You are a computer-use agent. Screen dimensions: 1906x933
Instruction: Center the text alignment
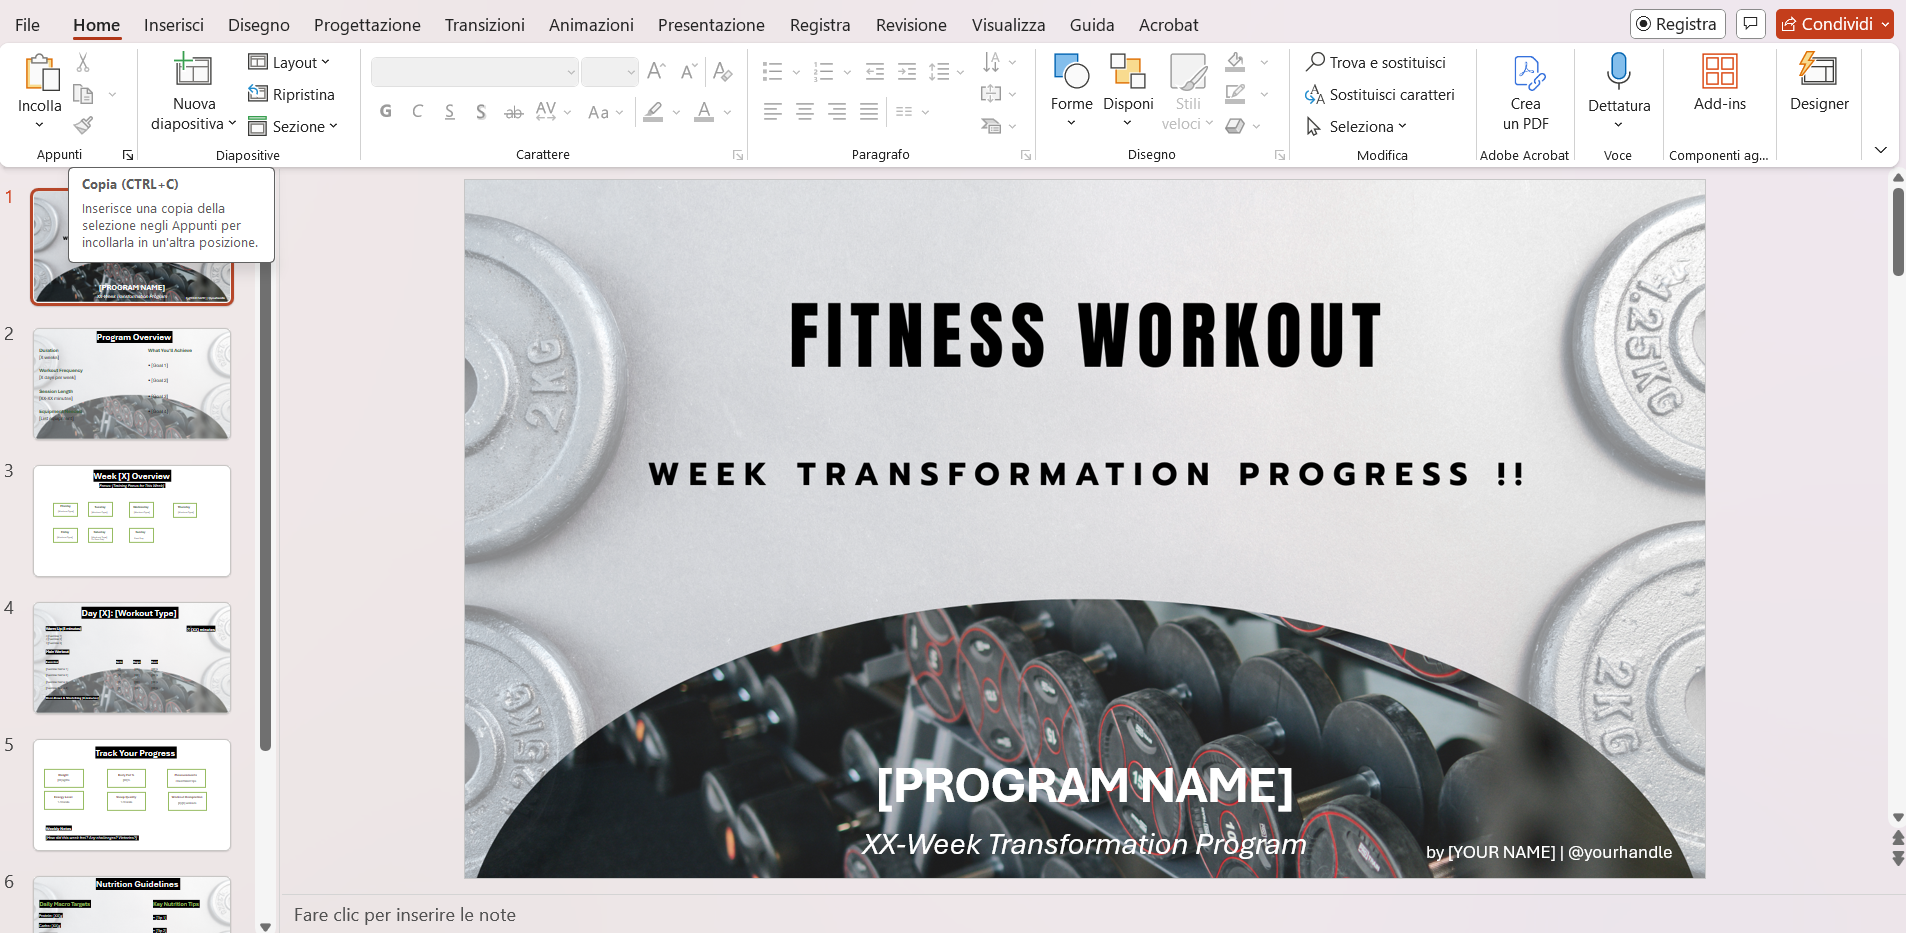805,111
